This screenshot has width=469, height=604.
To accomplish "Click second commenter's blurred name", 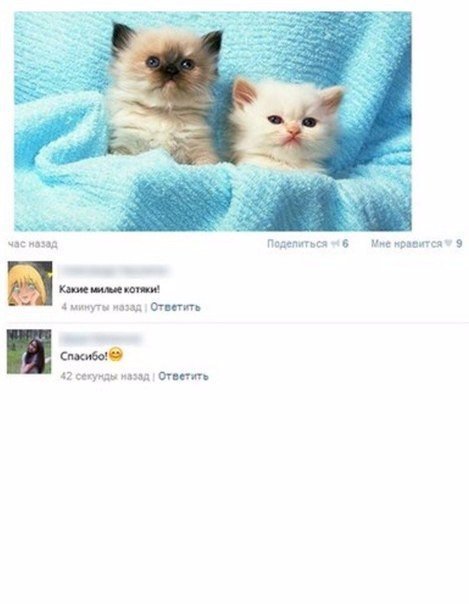I will click(101, 339).
